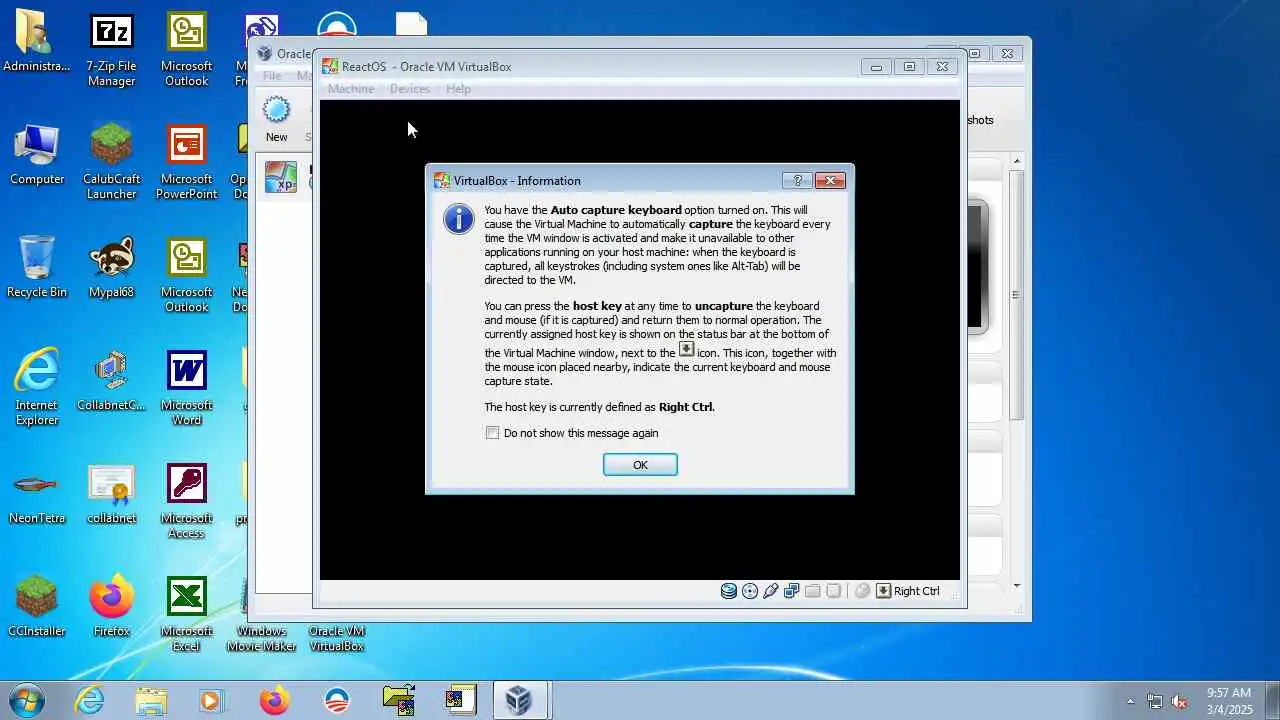Screen dimensions: 1280x720
Task: Open the clock showing 9:57 AM
Action: (x=1229, y=700)
